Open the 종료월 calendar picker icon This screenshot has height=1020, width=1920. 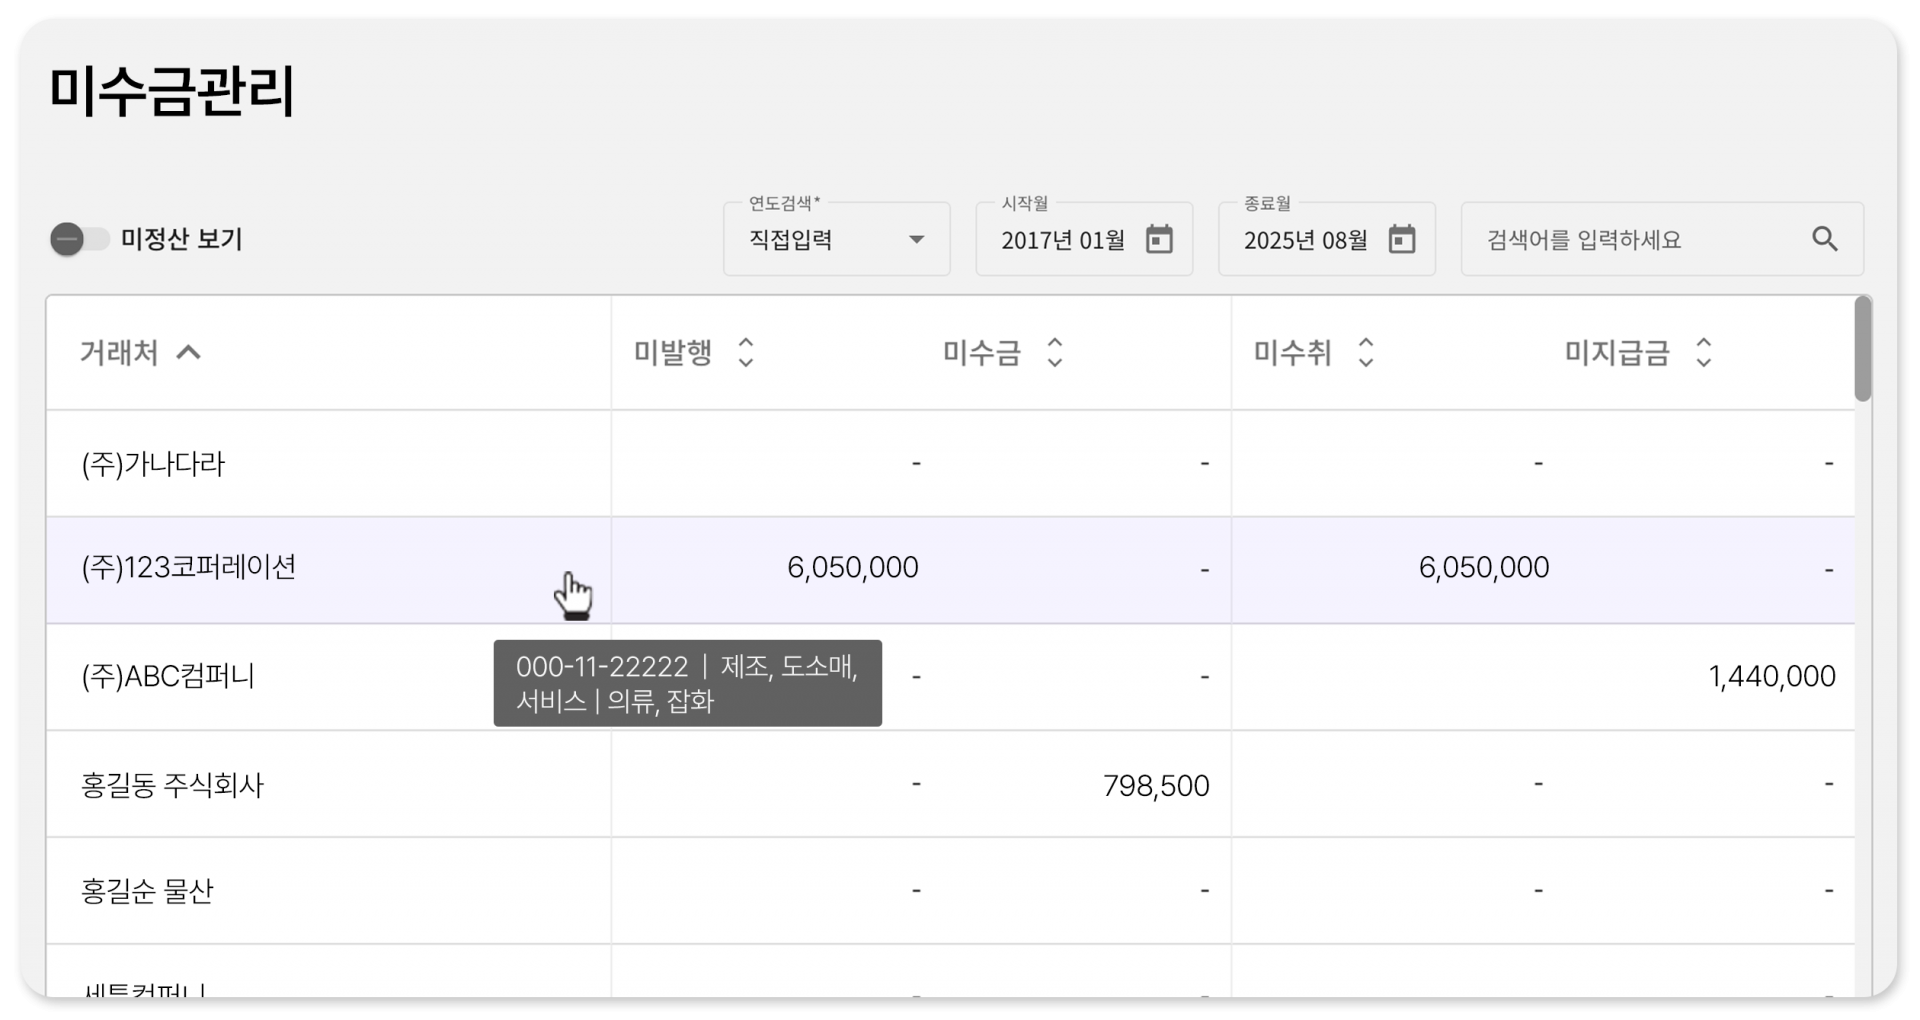click(x=1402, y=240)
